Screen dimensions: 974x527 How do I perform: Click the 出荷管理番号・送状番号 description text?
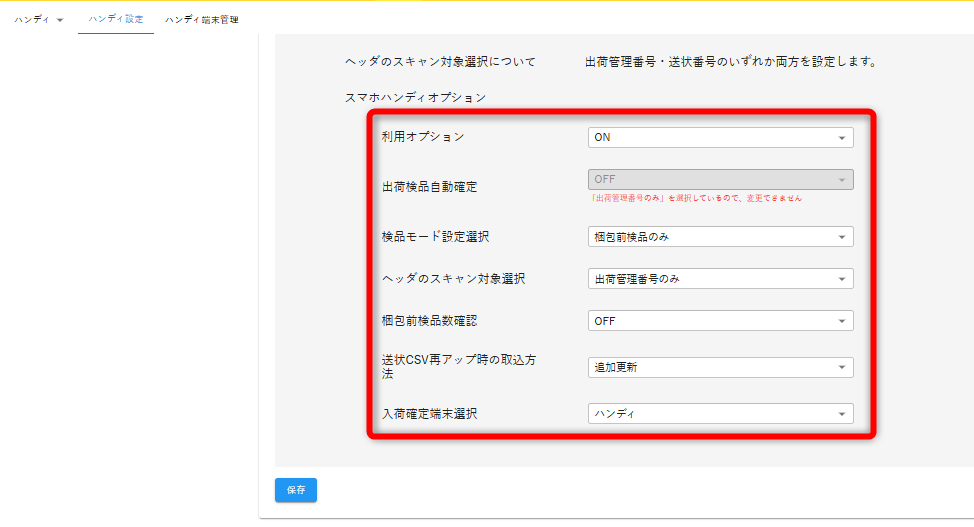pyautogui.click(x=731, y=62)
